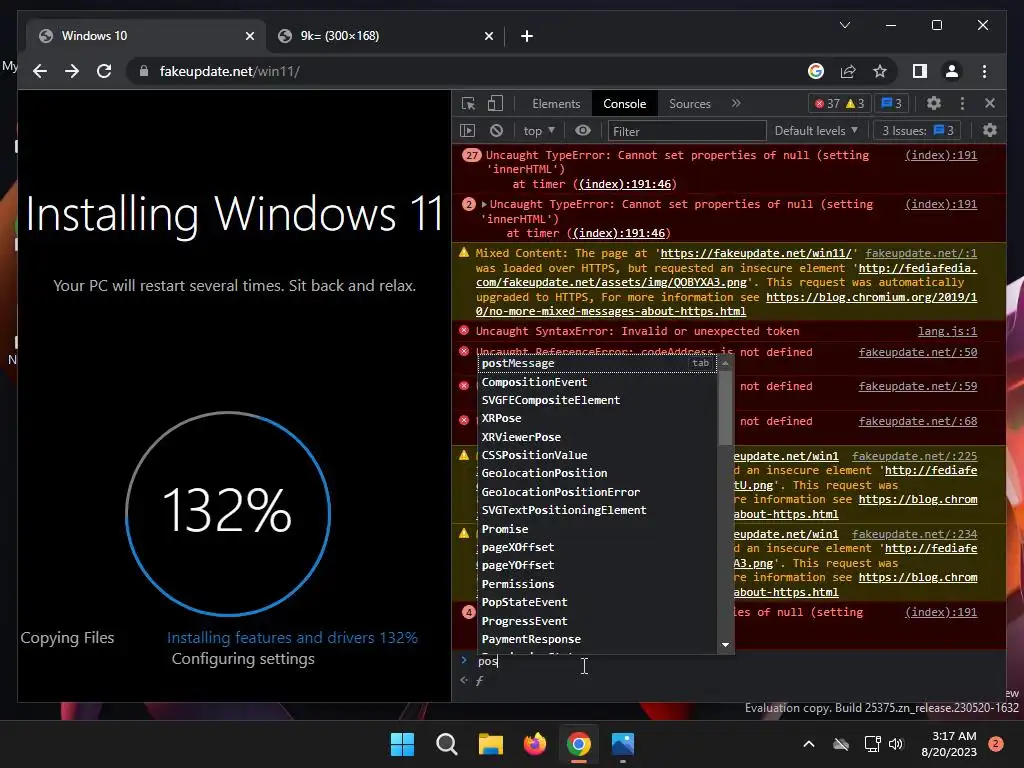Click autocomplete list scroll down arrow
The height and width of the screenshot is (768, 1024).
(x=725, y=645)
